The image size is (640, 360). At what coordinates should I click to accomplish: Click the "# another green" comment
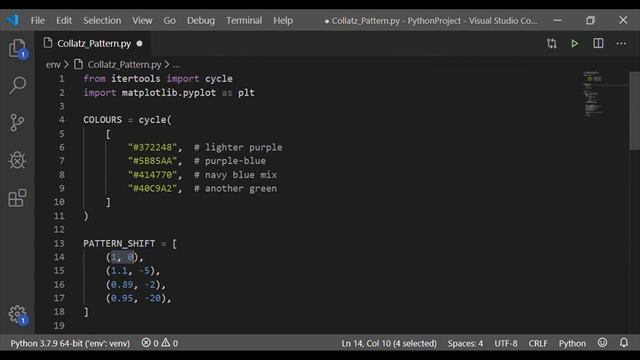pyautogui.click(x=236, y=189)
